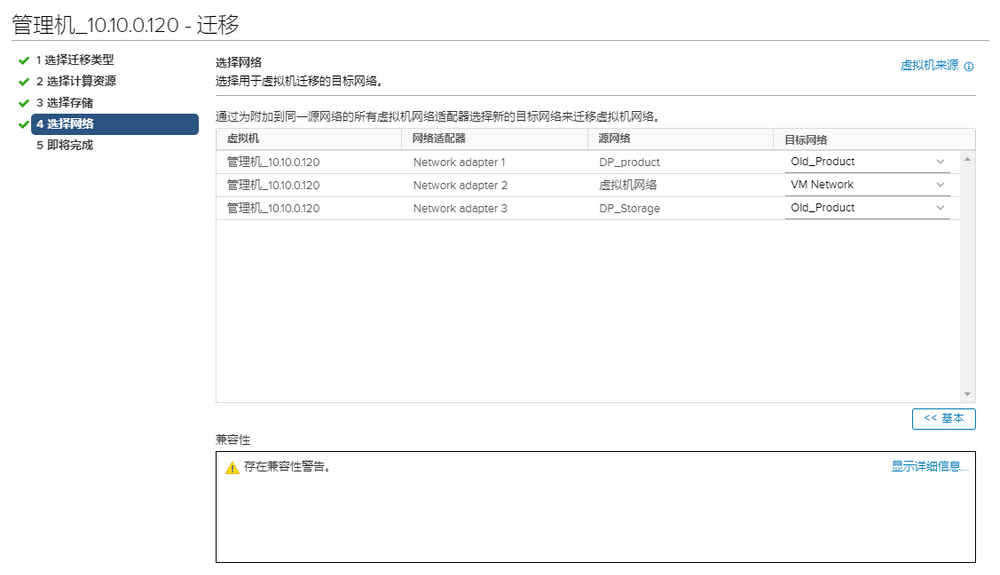Click green checkmark for step 1
This screenshot has width=1000, height=575.
coord(23,60)
